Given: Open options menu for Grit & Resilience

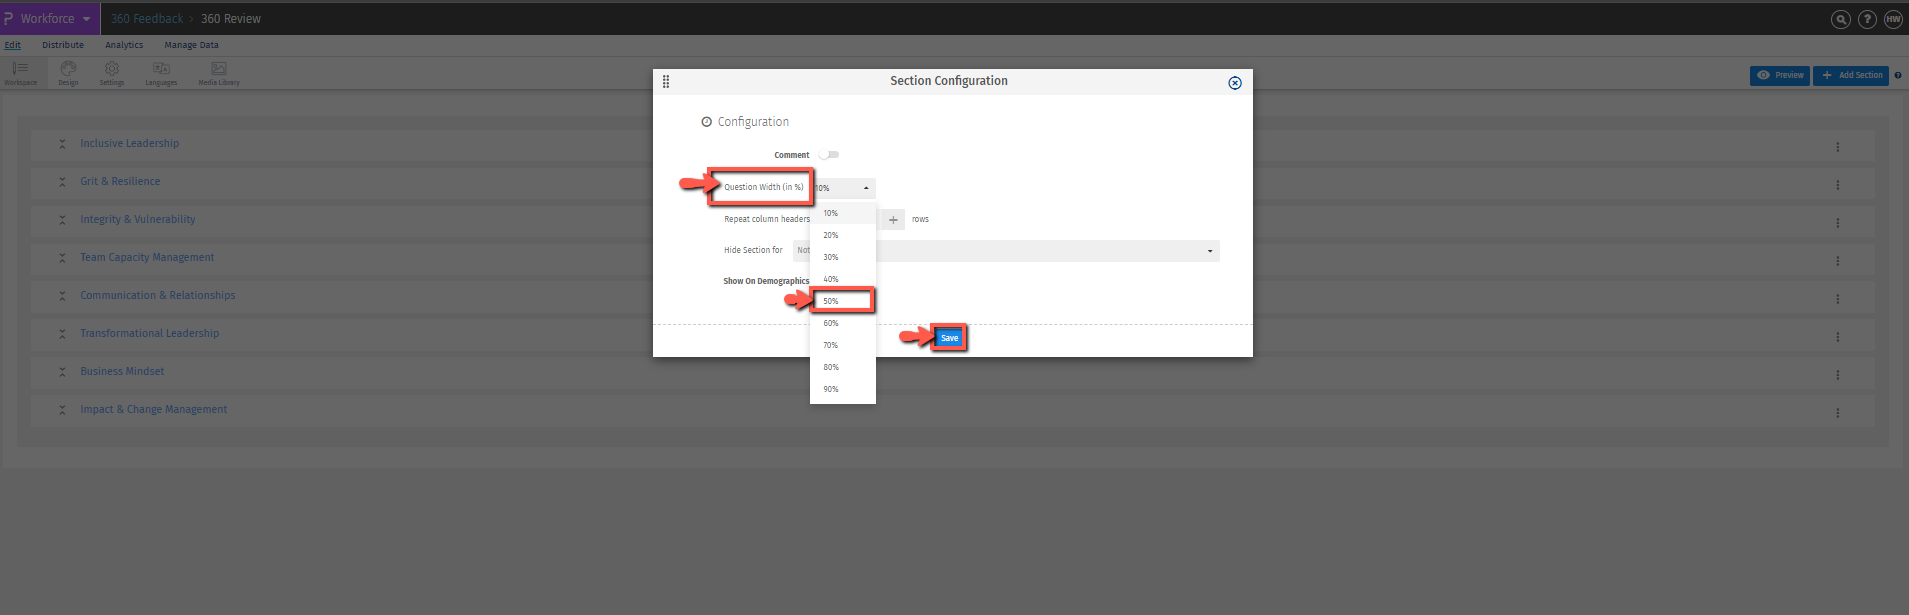Looking at the screenshot, I should click(x=1837, y=185).
